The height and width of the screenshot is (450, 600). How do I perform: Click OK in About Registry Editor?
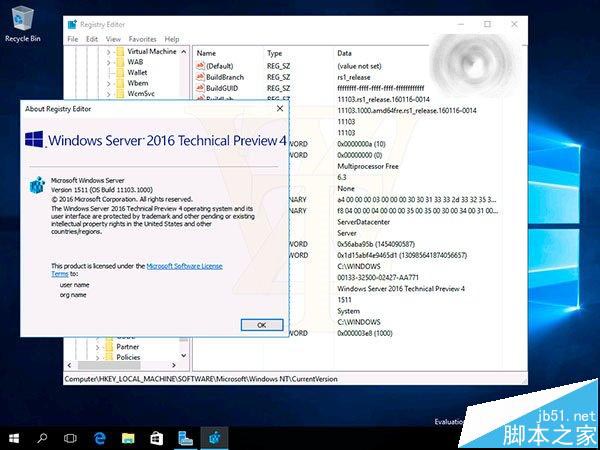point(262,325)
